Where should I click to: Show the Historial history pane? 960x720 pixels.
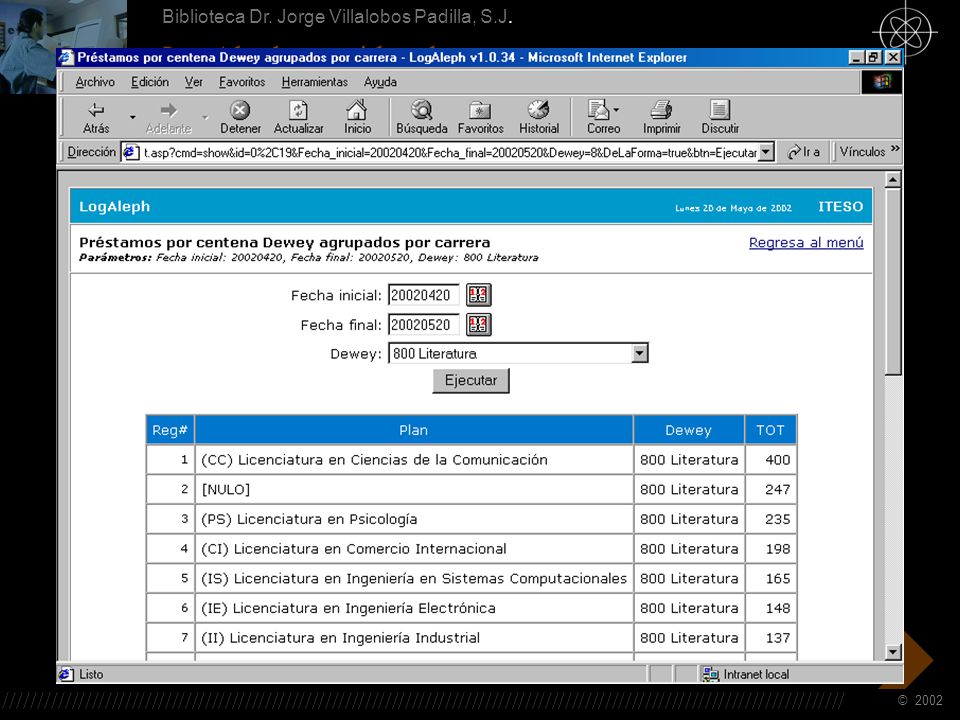tap(539, 117)
